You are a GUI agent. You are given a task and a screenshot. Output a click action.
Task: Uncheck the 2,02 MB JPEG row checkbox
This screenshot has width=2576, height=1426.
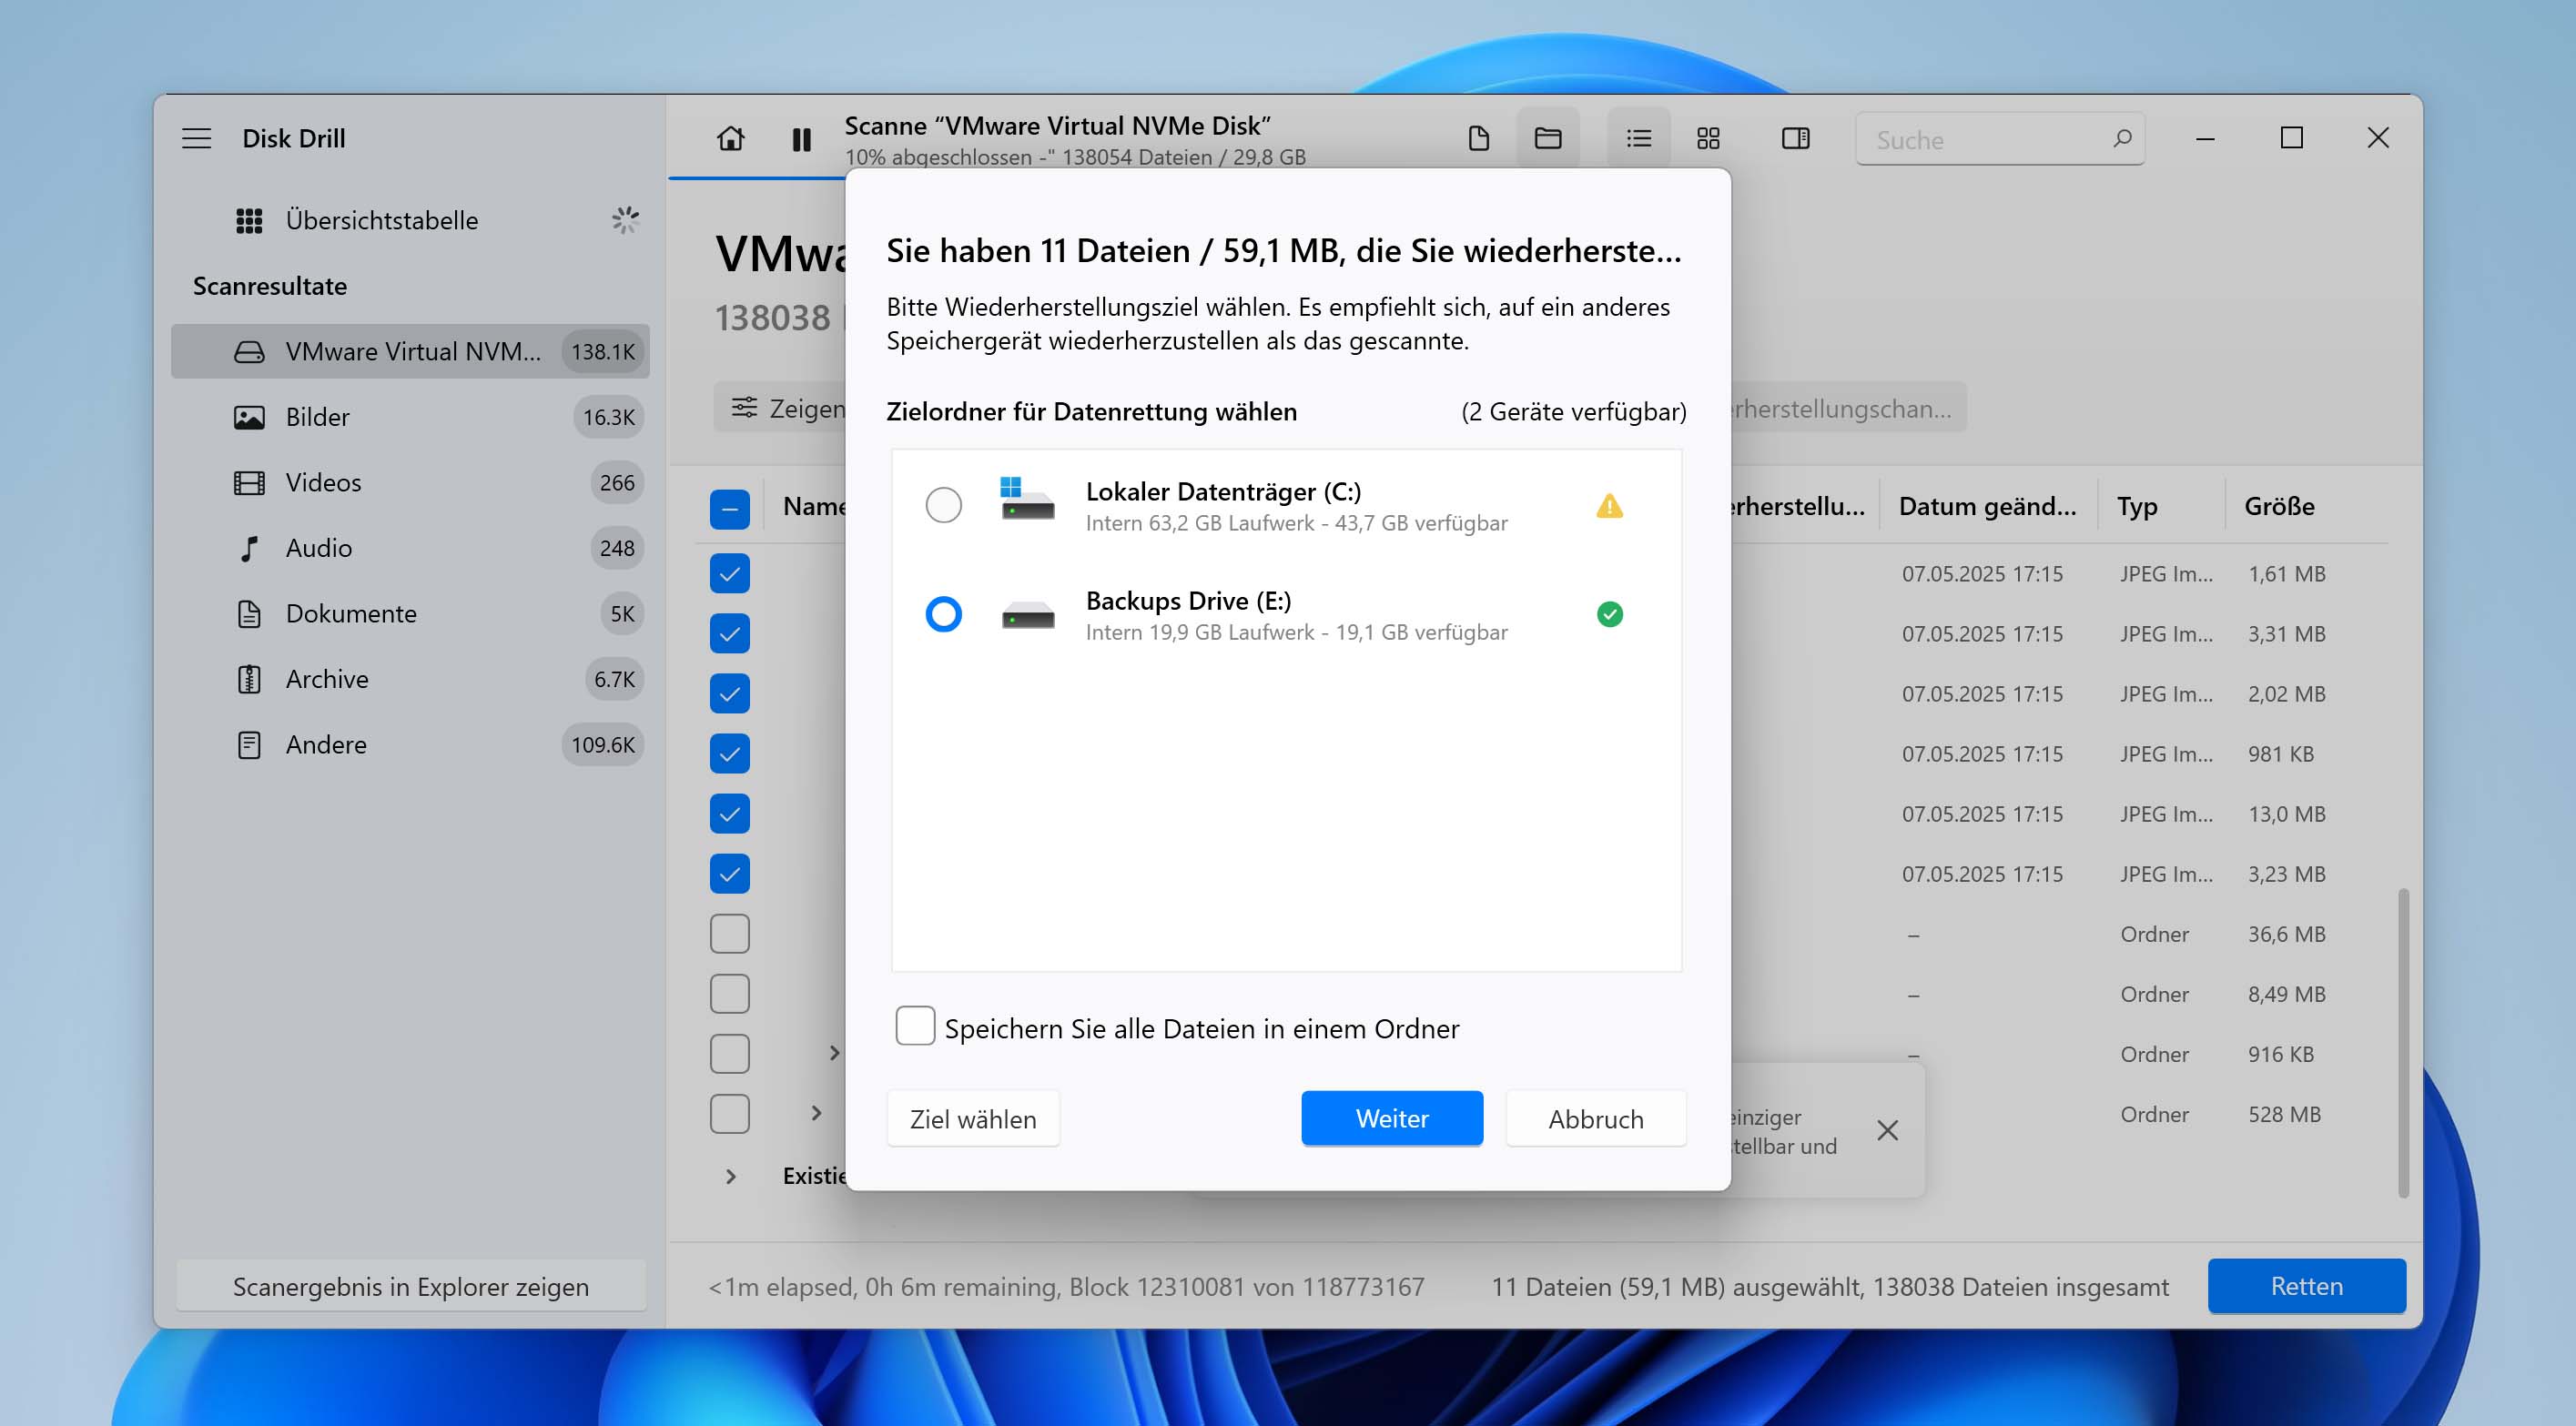[x=730, y=693]
